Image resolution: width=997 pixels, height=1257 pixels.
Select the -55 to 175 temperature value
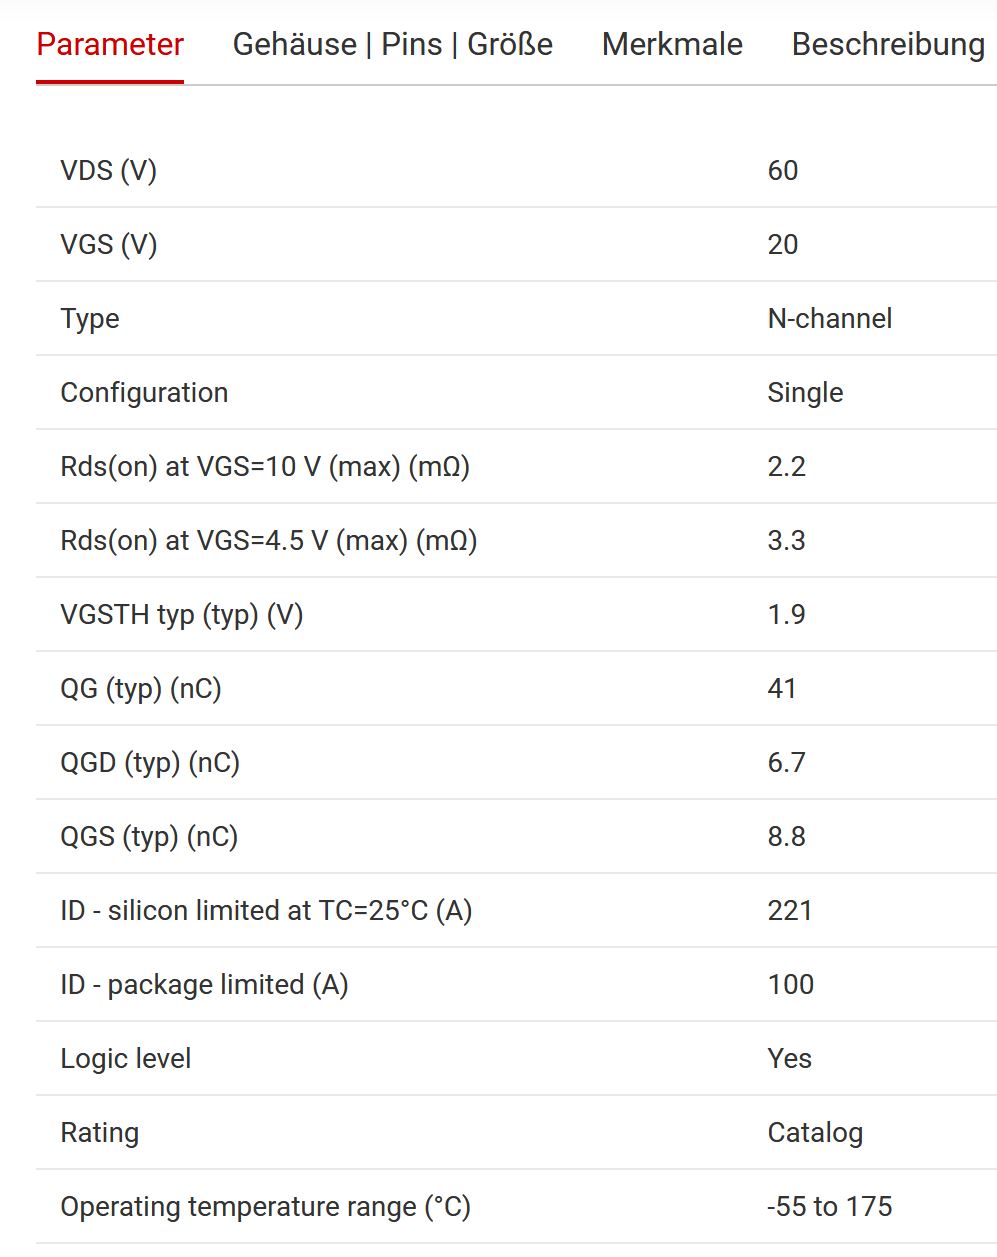[x=830, y=1206]
